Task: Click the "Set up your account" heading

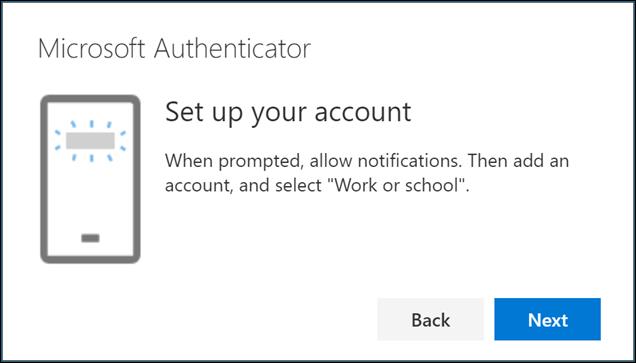Action: pyautogui.click(x=288, y=112)
